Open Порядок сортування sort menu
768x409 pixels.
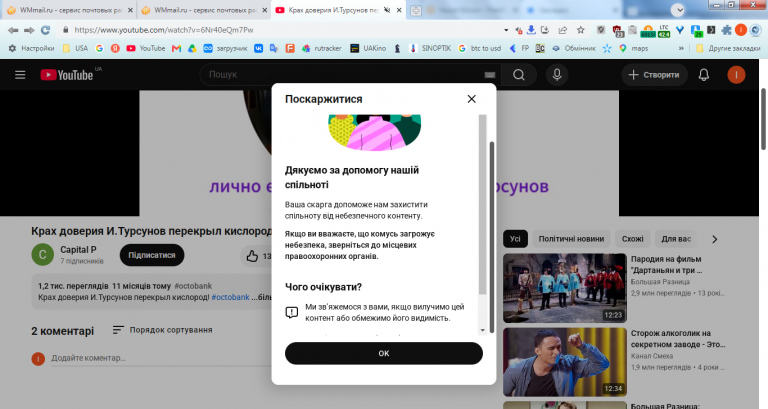point(163,330)
